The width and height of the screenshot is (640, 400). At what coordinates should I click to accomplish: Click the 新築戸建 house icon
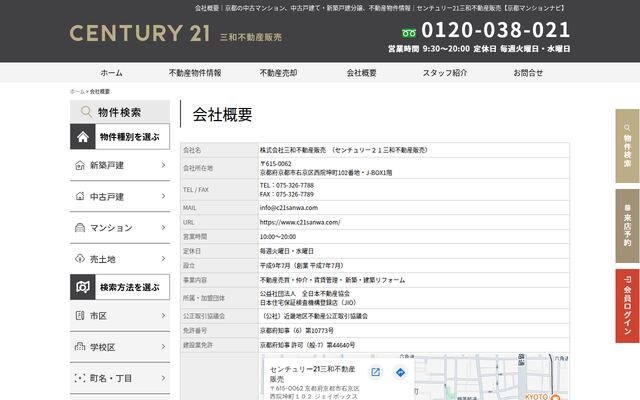pos(80,165)
